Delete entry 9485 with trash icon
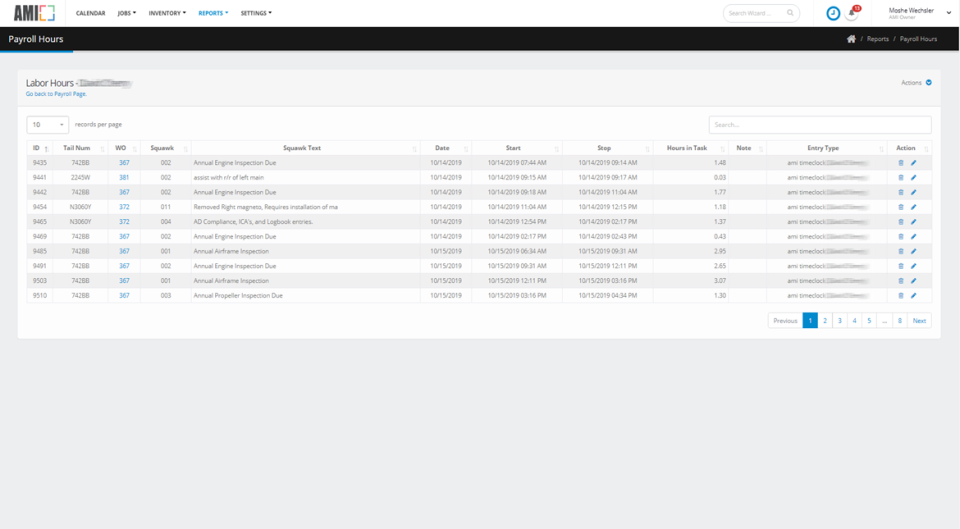The image size is (960, 529). point(901,251)
